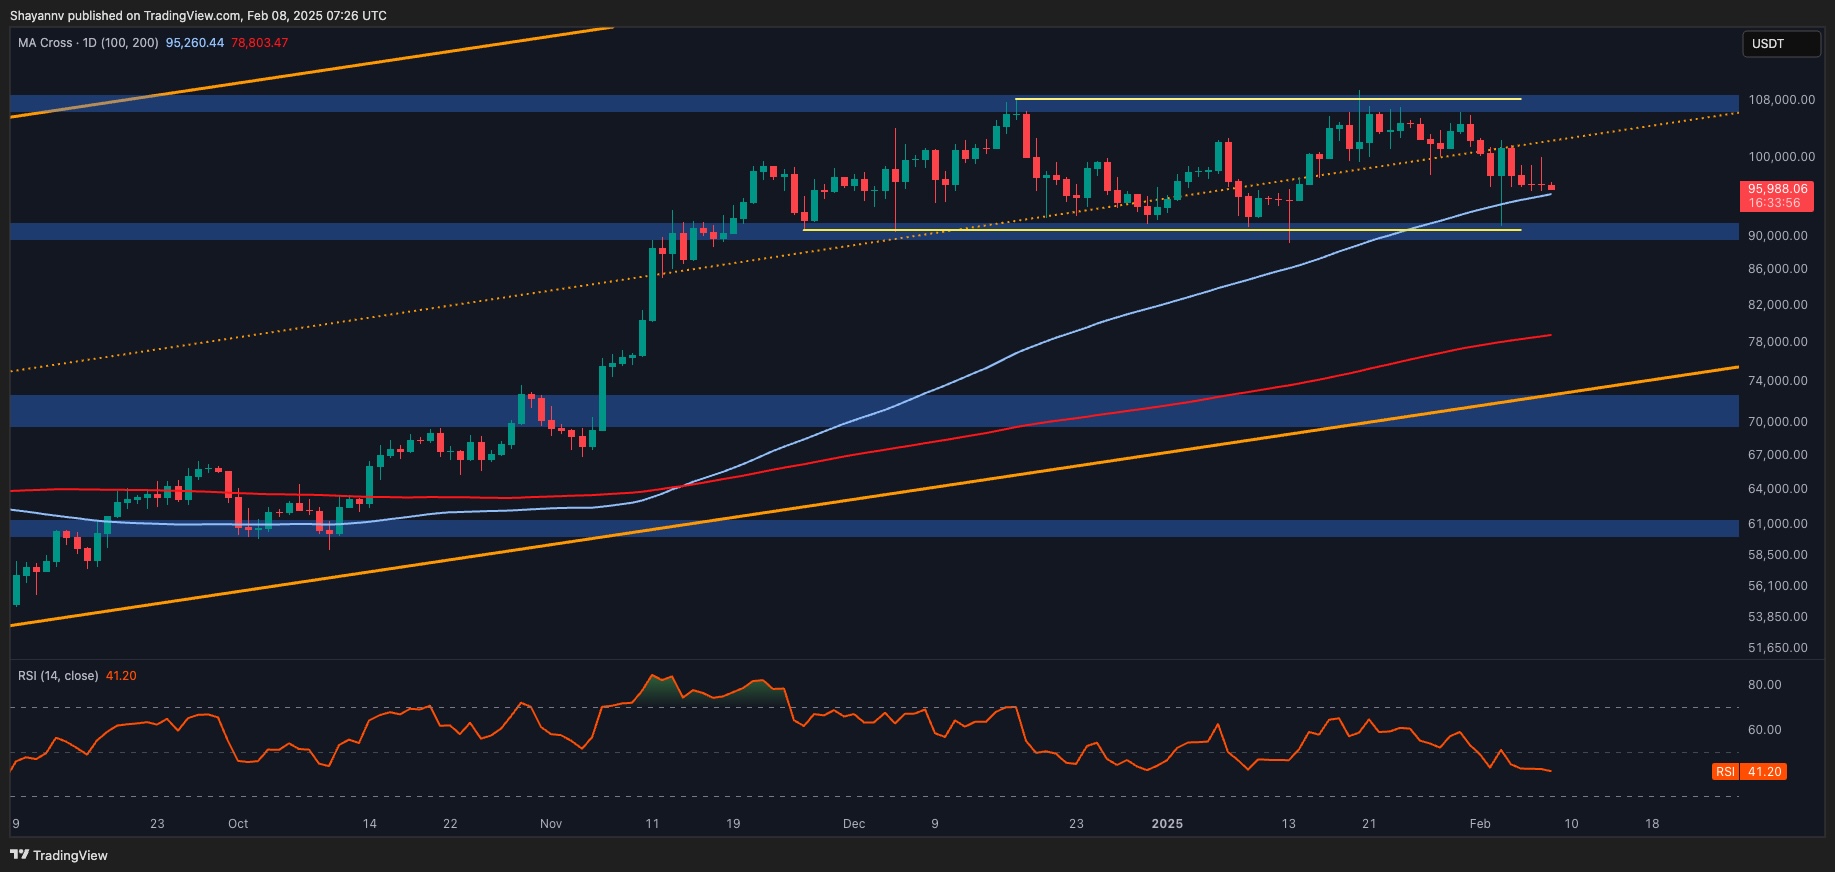Select the 2025 label on time axis

(x=1167, y=824)
